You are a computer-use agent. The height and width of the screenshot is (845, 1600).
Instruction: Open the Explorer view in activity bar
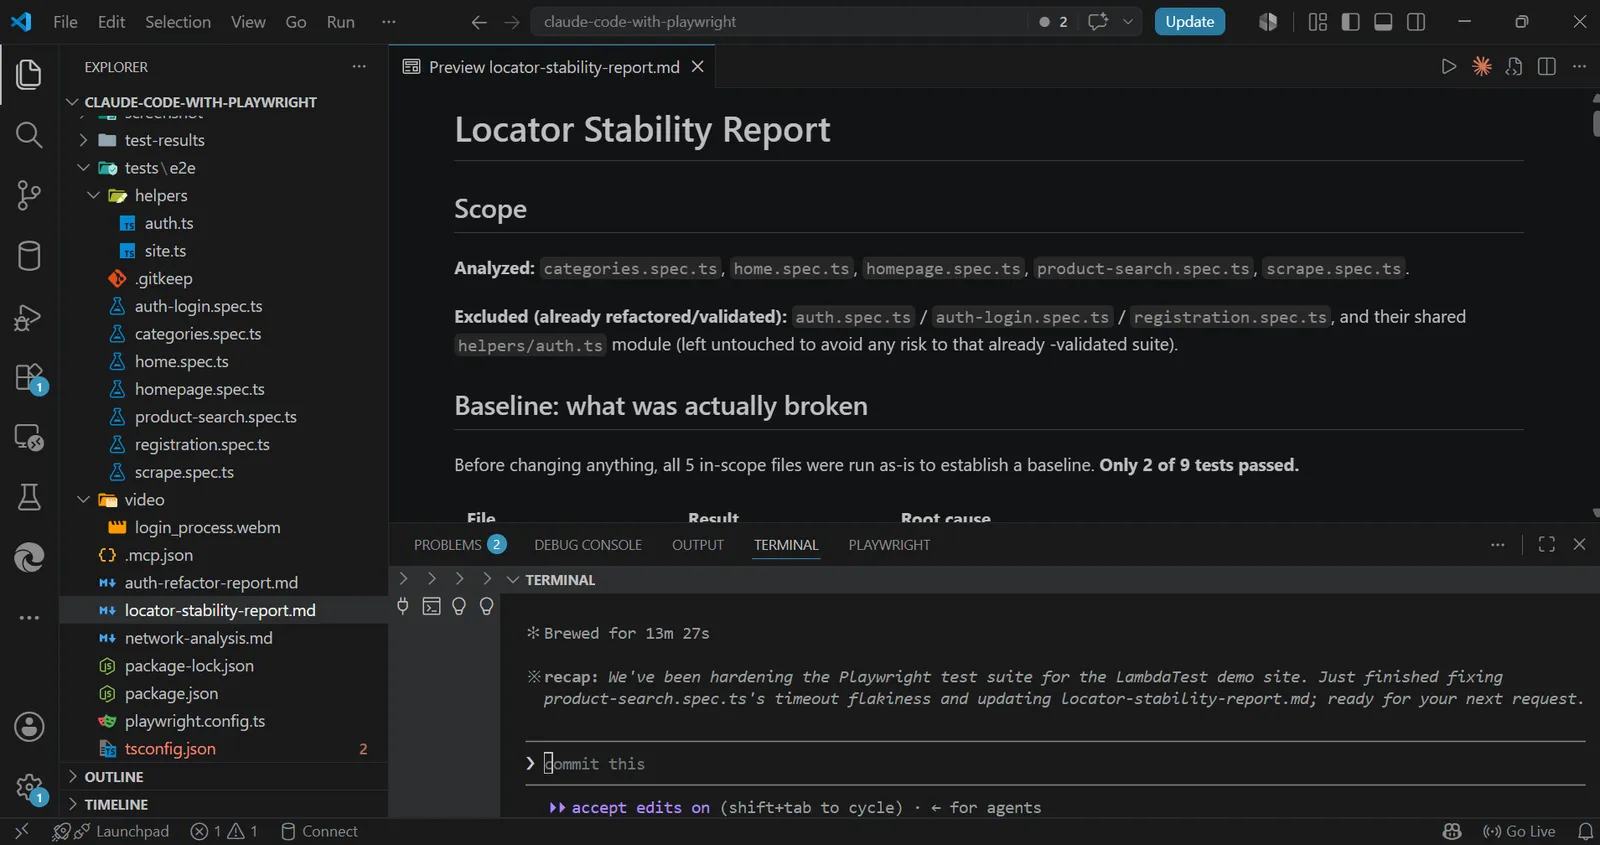[29, 74]
